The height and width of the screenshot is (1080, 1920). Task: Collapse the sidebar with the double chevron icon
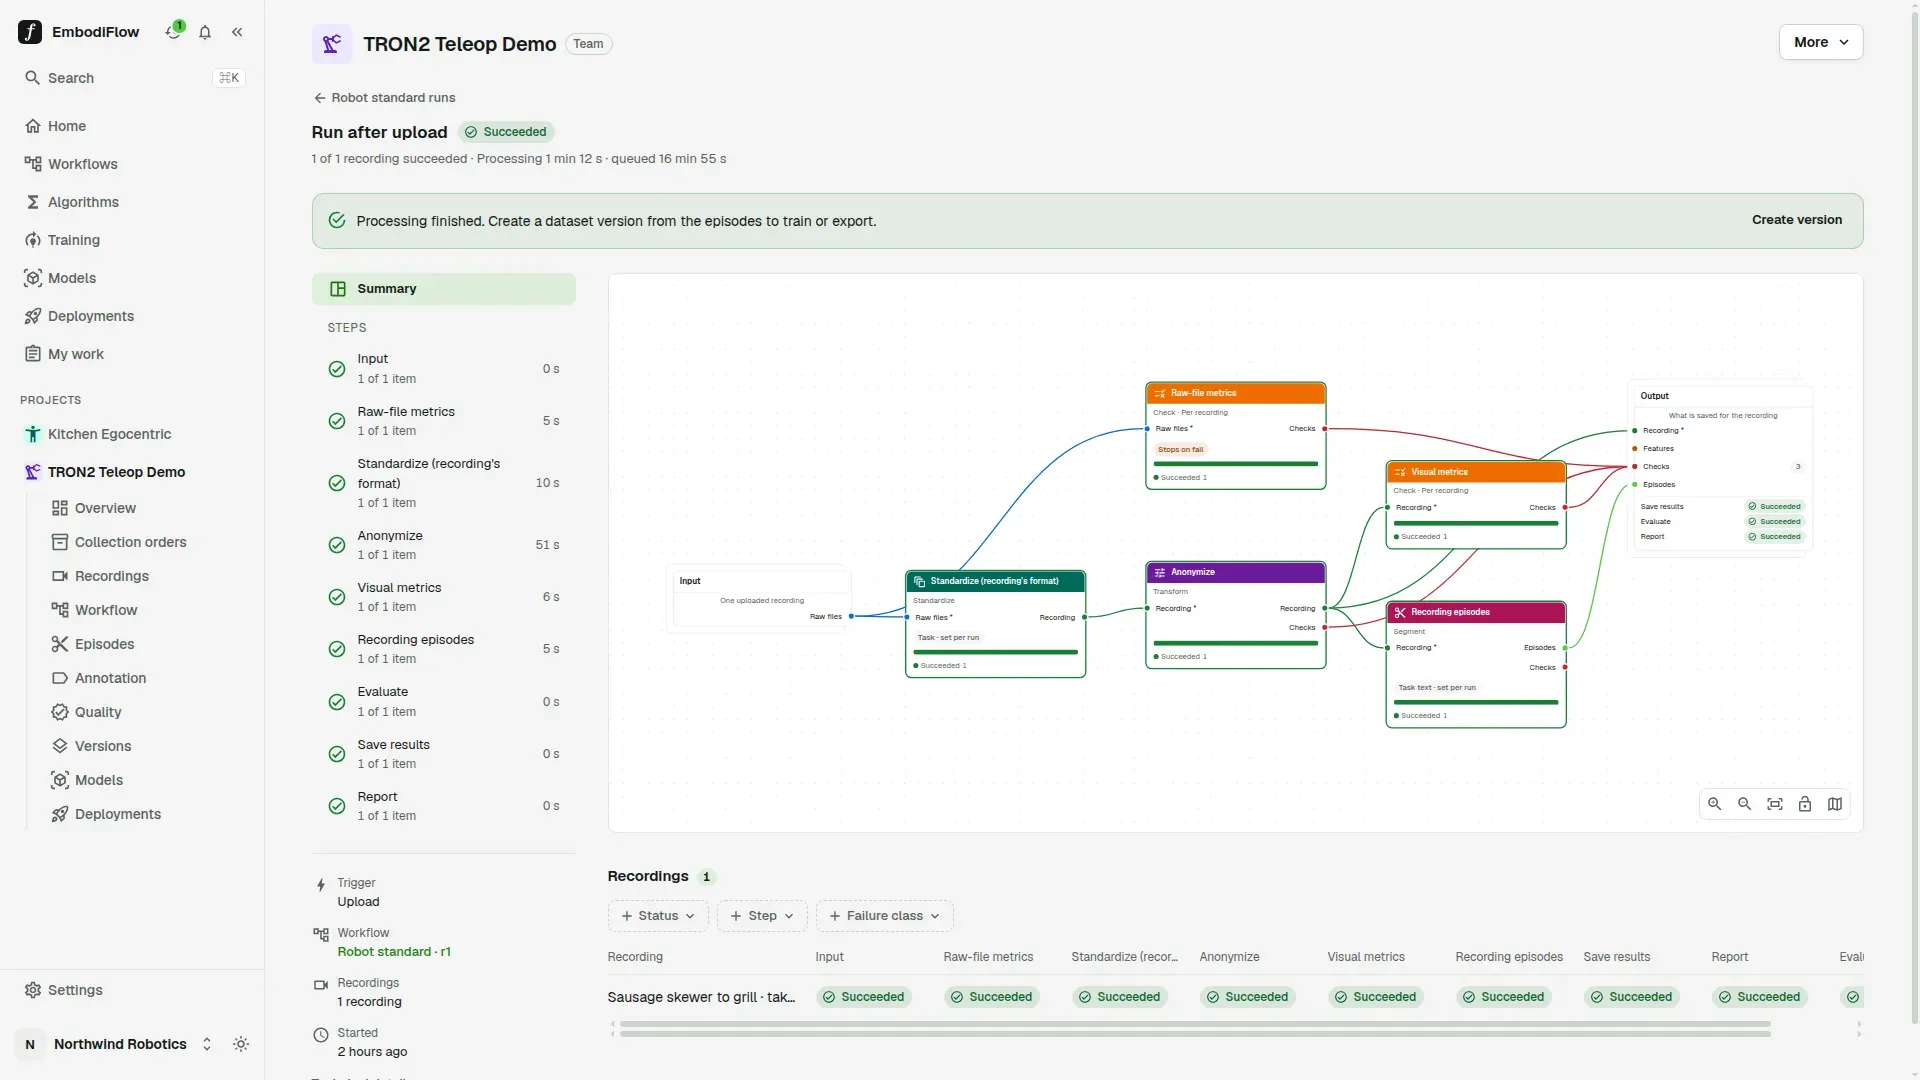pos(237,32)
